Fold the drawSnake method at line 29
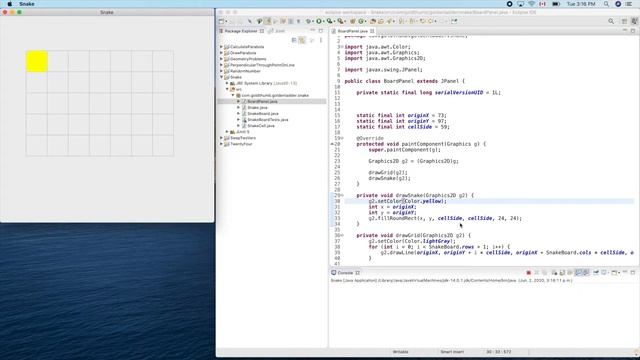The width and height of the screenshot is (640, 360). (x=342, y=196)
